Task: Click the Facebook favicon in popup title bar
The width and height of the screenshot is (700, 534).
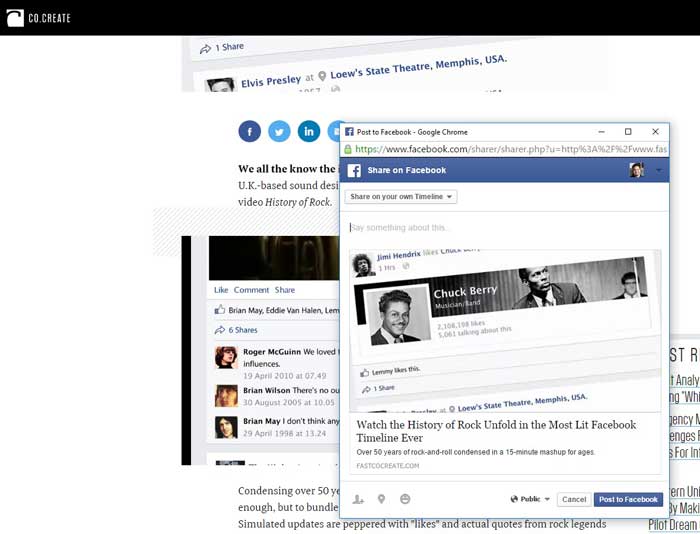Action: 349,132
